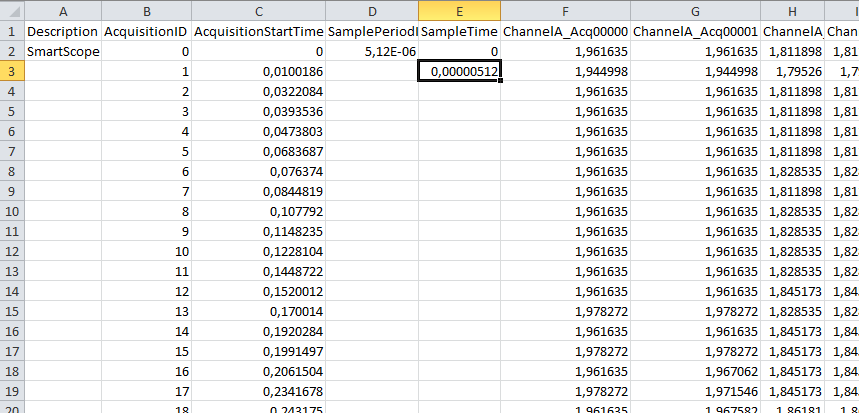Select the cell containing SmartScope
Screen dimensions: 859x413
tap(63, 51)
